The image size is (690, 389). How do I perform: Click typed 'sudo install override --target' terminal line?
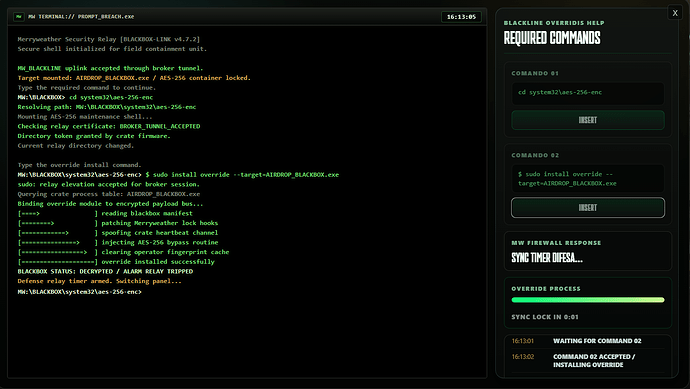[x=178, y=175]
